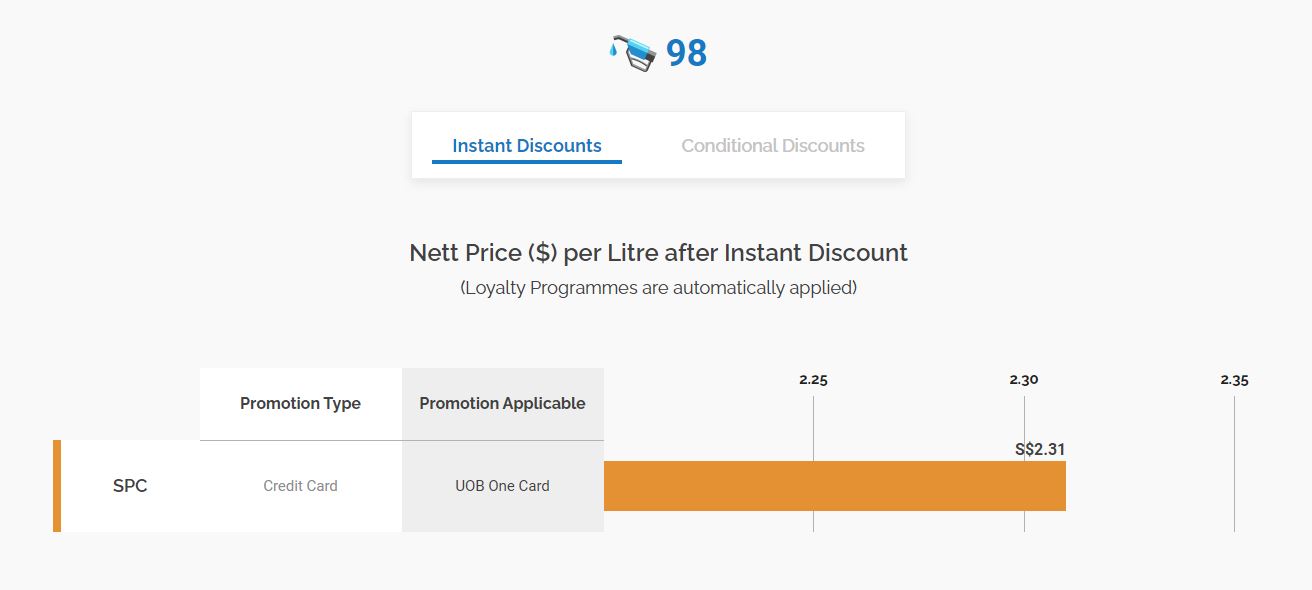Click the 2.25 axis label
Image resolution: width=1312 pixels, height=590 pixels.
[x=813, y=380]
